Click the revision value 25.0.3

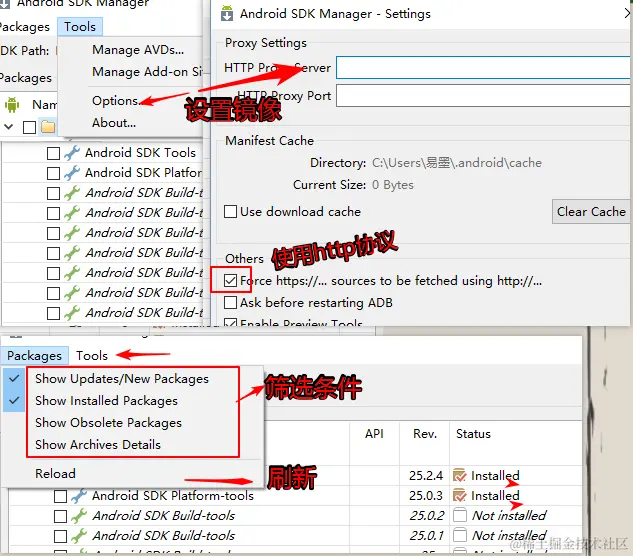point(426,495)
